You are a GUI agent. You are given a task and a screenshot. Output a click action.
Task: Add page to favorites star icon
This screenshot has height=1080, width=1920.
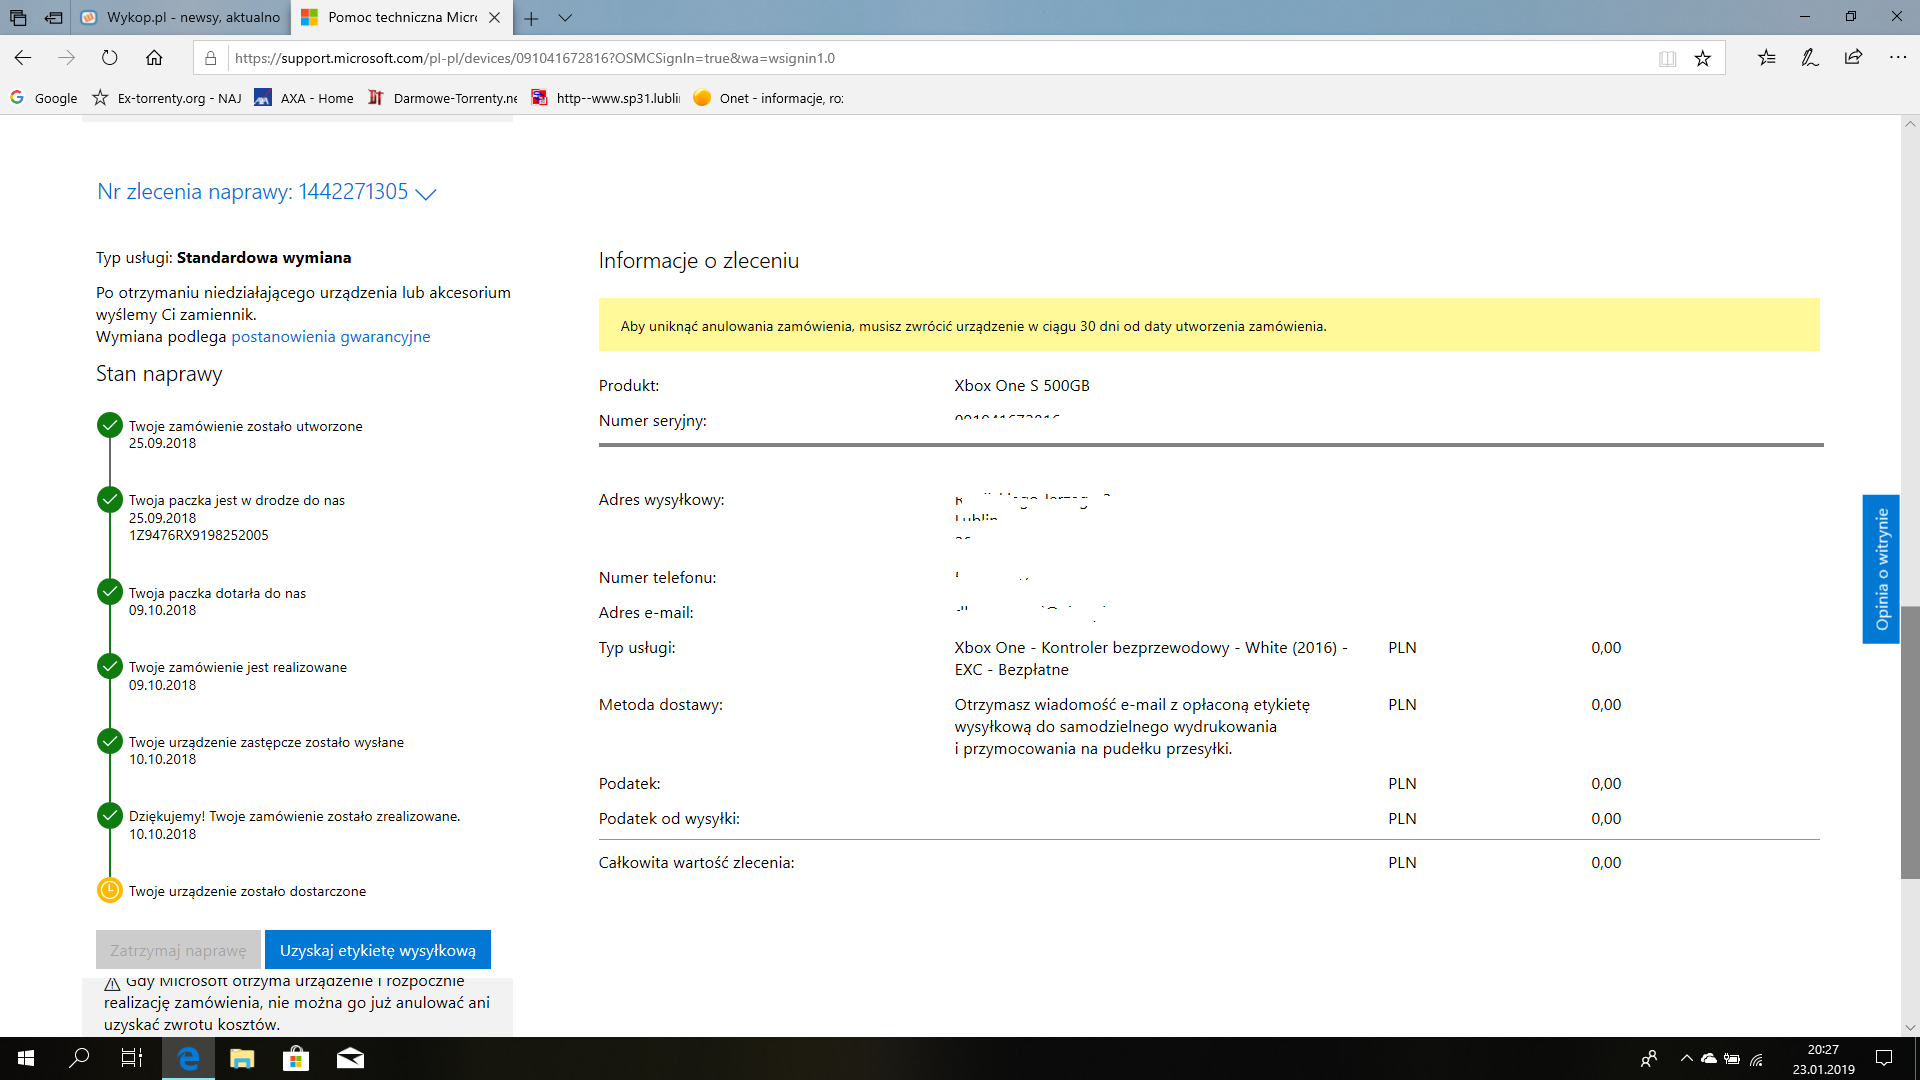tap(1703, 58)
